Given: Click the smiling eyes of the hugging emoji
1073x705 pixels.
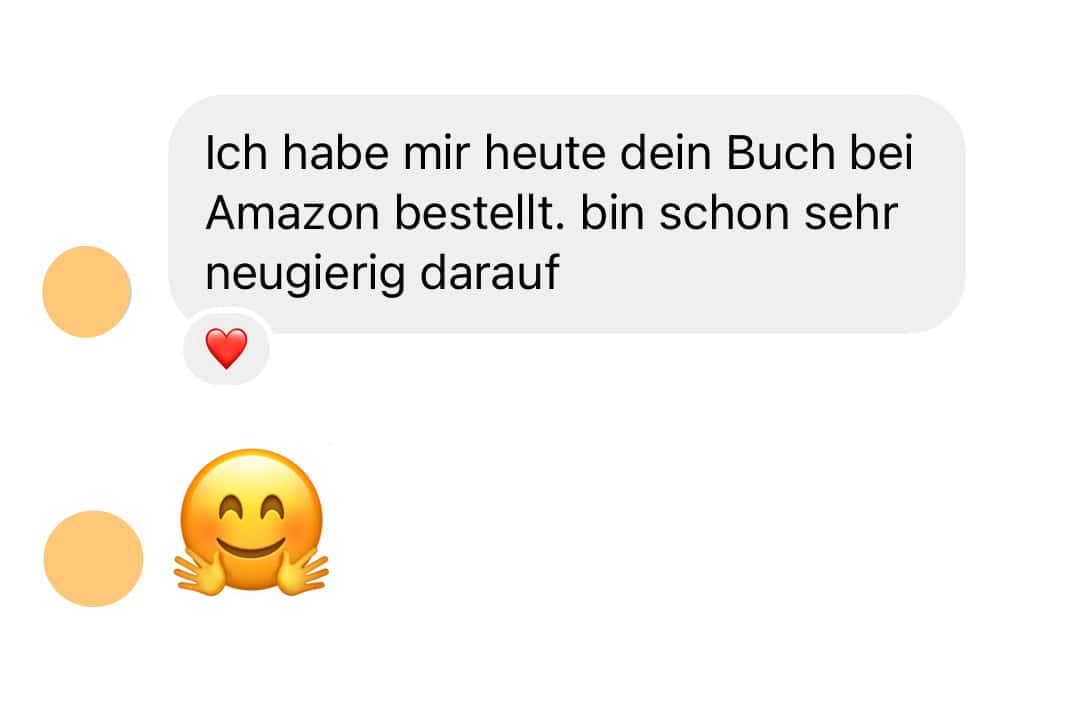Looking at the screenshot, I should 250,508.
